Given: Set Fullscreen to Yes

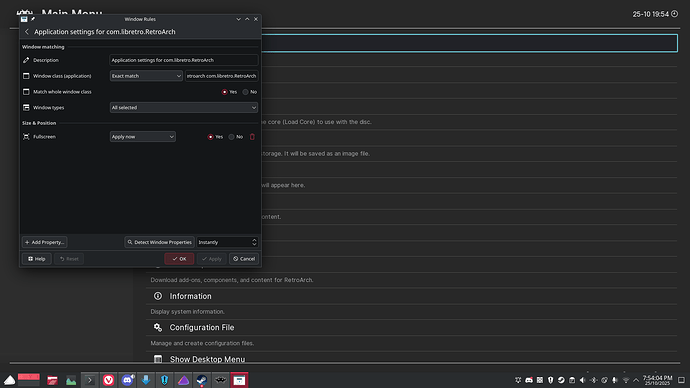Looking at the screenshot, I should pos(210,137).
